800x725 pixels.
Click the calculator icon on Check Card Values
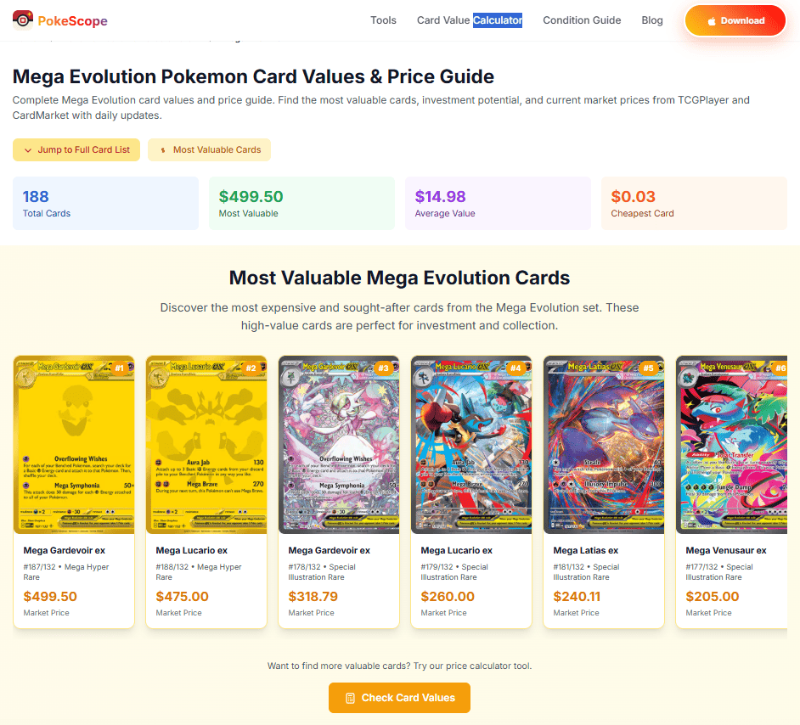[350, 698]
